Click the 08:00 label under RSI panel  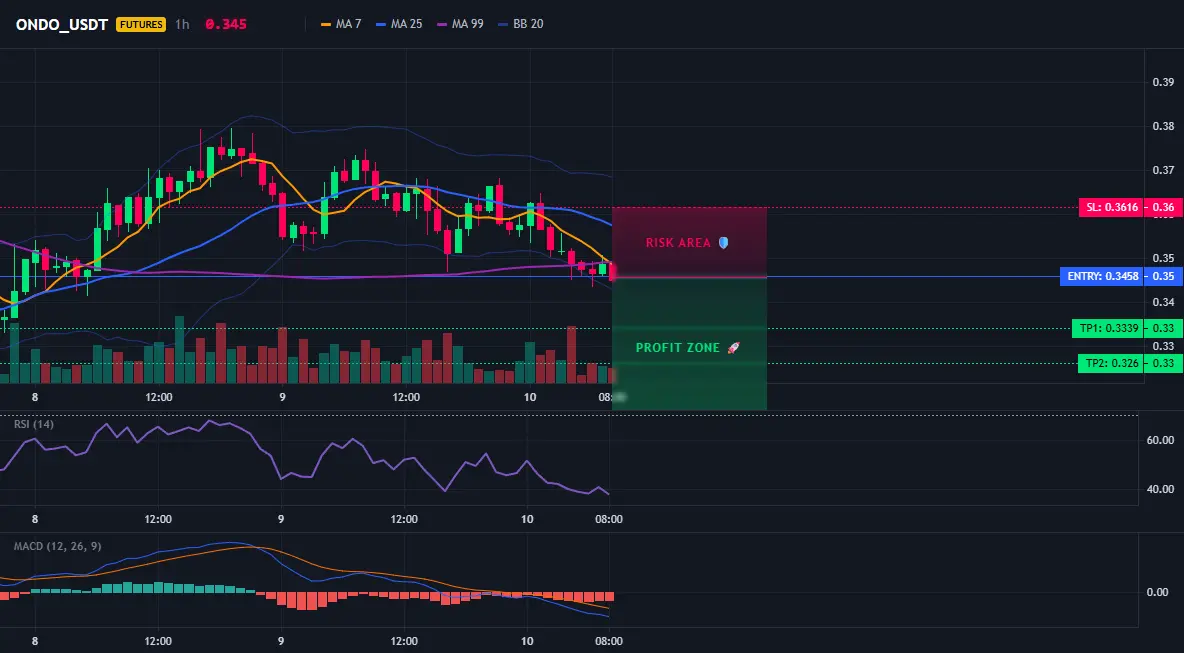tap(609, 519)
